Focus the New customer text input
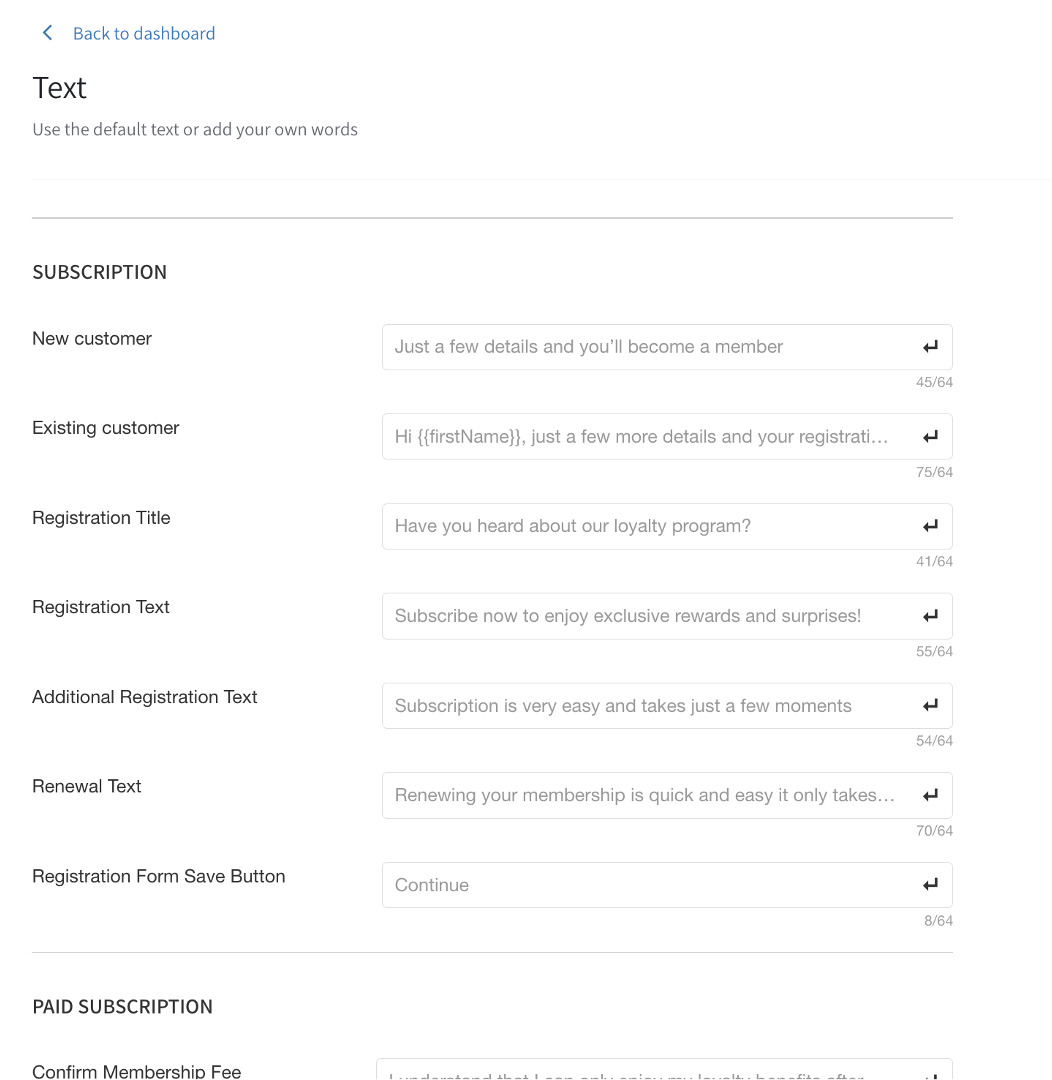The width and height of the screenshot is (1052, 1080). pyautogui.click(x=640, y=347)
